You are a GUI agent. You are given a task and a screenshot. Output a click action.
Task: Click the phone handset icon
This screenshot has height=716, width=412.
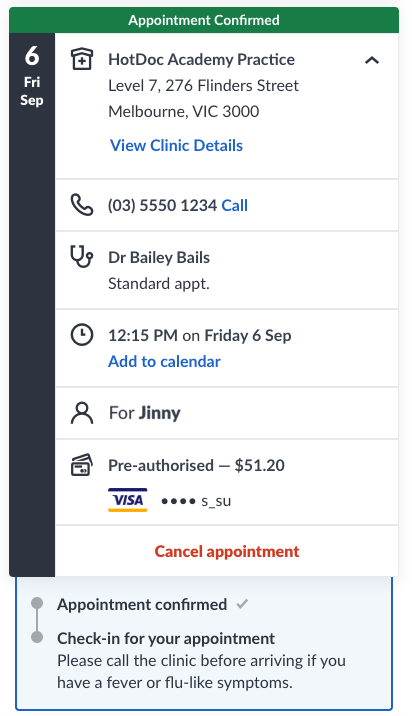pos(82,205)
